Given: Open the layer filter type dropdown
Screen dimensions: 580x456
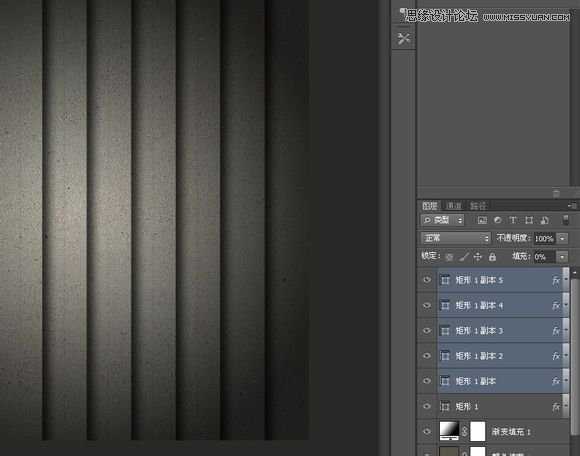Looking at the screenshot, I should coord(442,220).
